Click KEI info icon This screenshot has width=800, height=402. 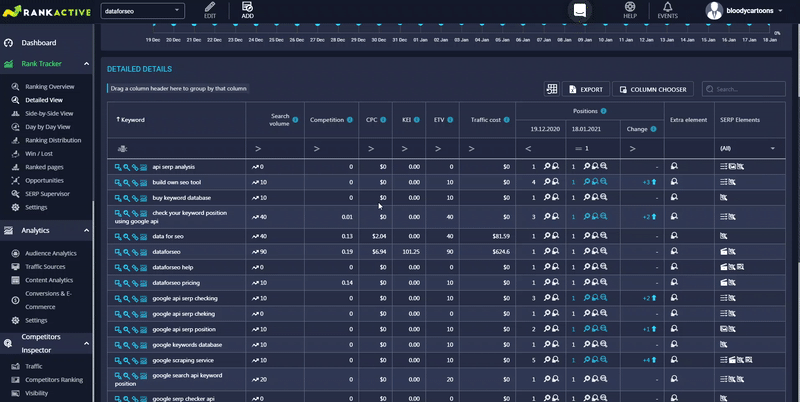click(x=417, y=120)
